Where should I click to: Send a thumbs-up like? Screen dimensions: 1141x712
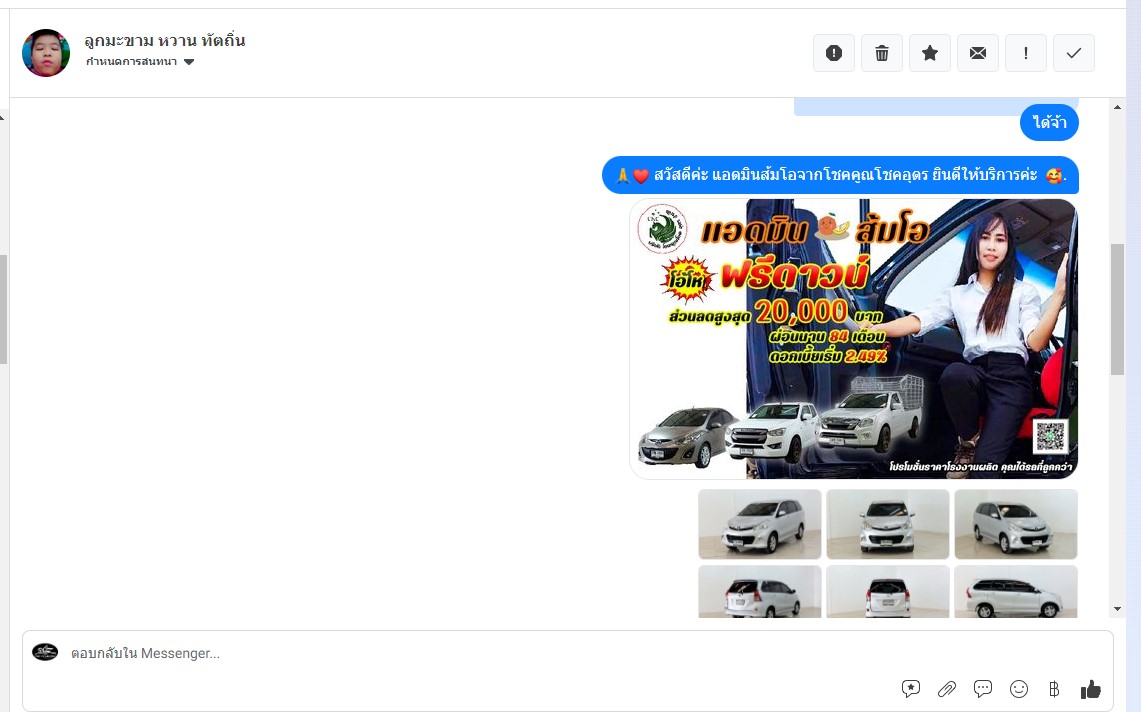[x=1090, y=689]
